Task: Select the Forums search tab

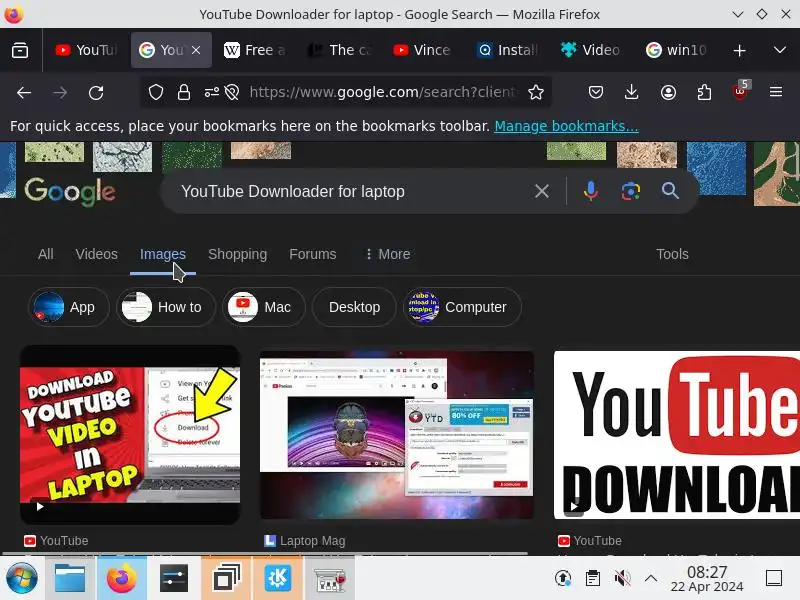Action: tap(313, 254)
